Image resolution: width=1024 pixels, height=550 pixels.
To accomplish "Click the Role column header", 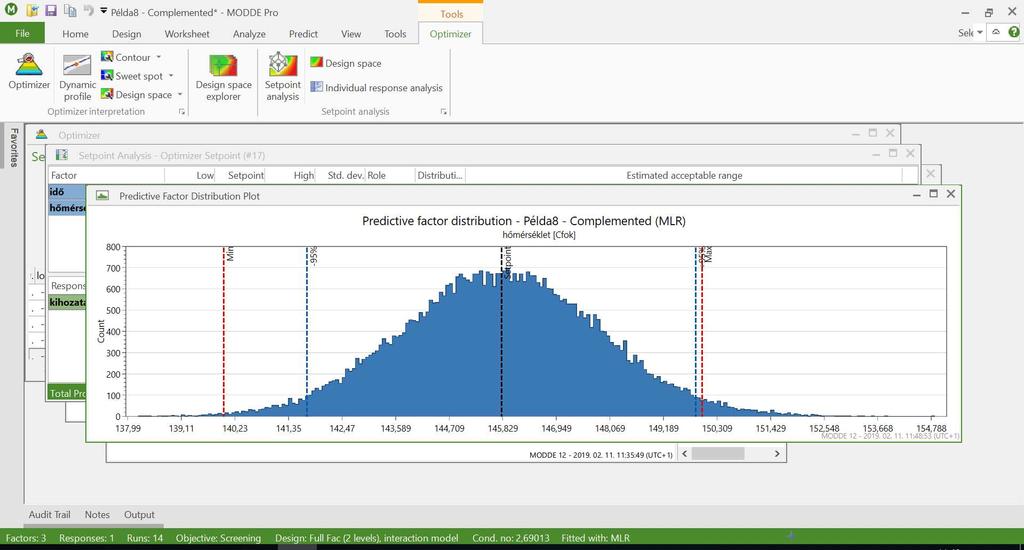I will 390,175.
